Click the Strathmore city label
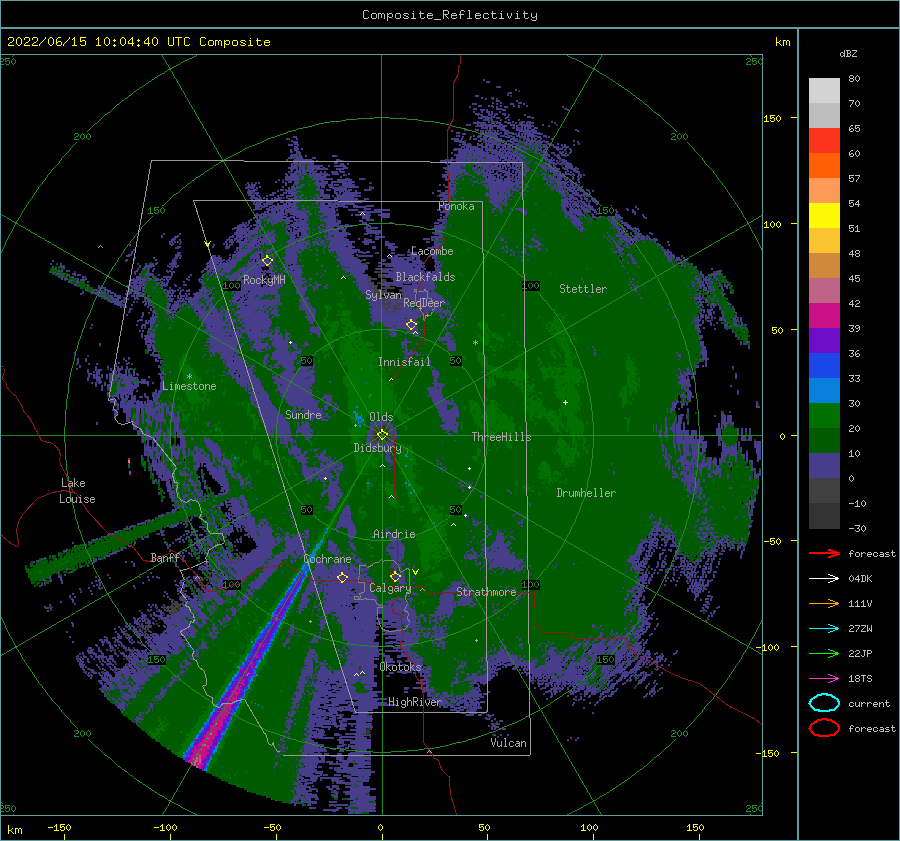Viewport: 900px width, 841px height. pyautogui.click(x=486, y=592)
